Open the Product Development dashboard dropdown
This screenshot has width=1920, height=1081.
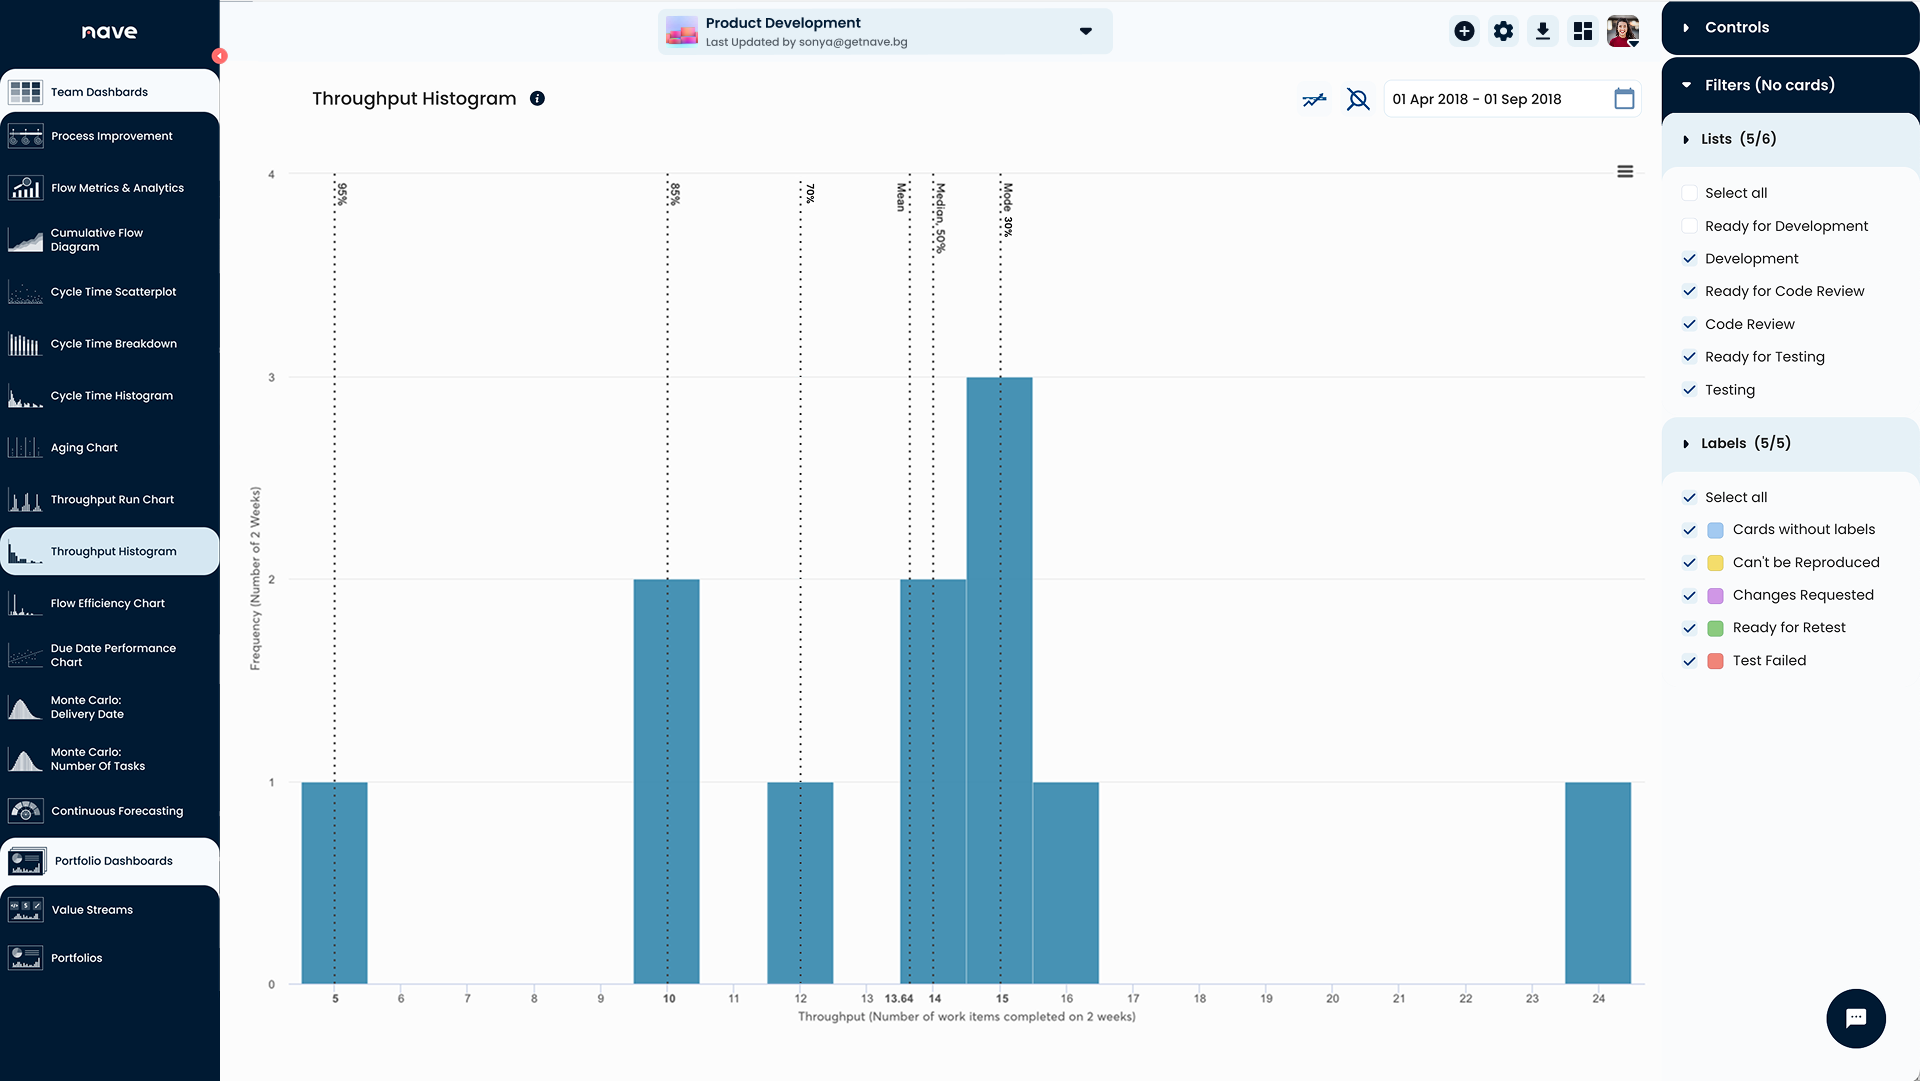tap(1085, 31)
